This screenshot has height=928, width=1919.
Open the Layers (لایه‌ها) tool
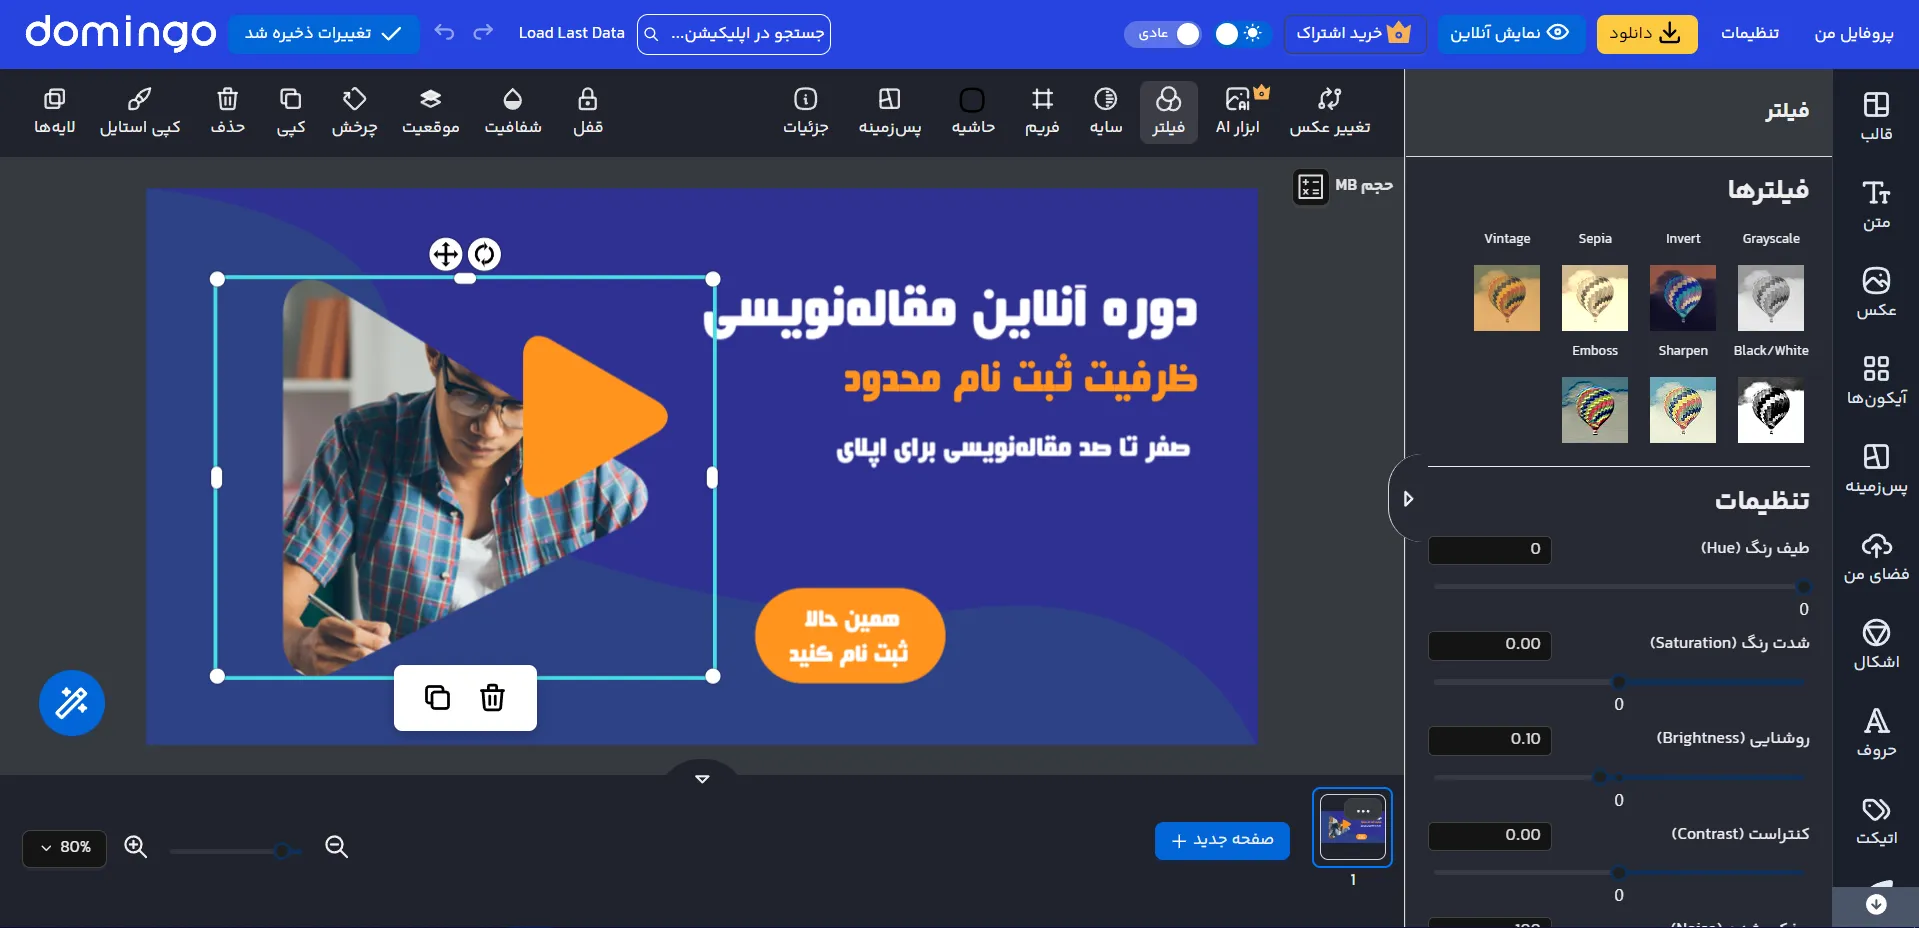[55, 112]
